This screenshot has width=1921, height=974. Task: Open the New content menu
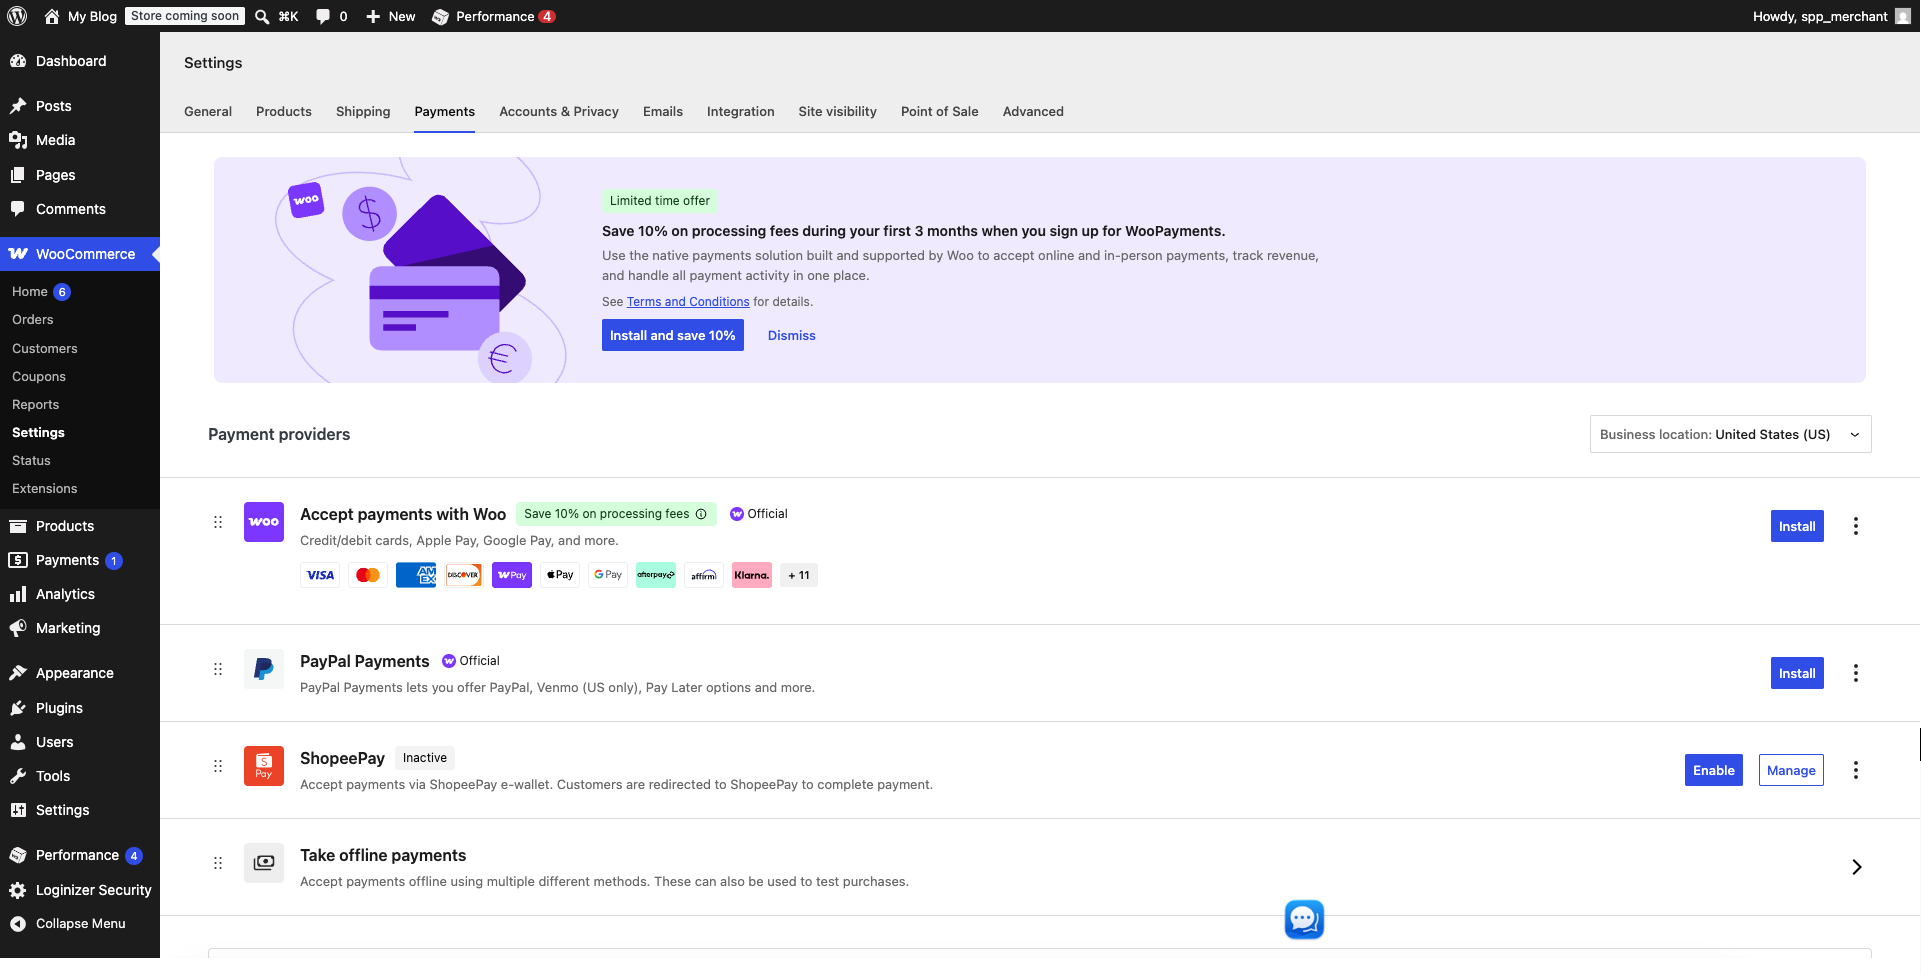coord(391,16)
